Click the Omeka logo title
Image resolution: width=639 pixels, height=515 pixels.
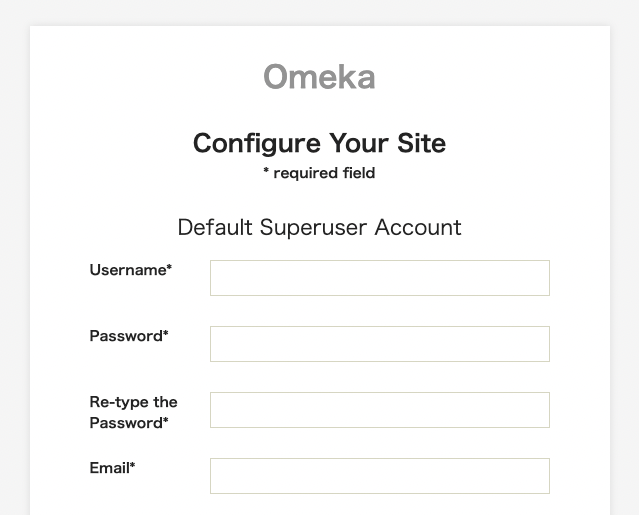click(319, 77)
